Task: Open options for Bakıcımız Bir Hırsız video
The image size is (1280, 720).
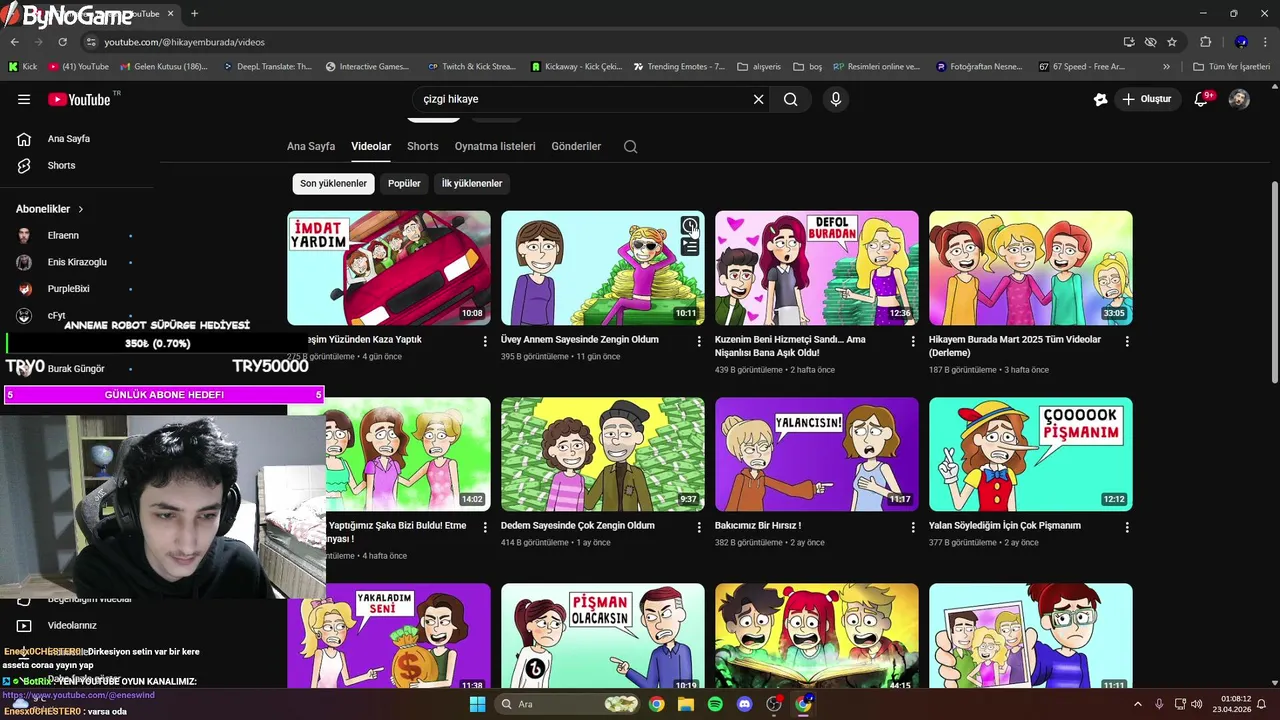Action: 913,527
